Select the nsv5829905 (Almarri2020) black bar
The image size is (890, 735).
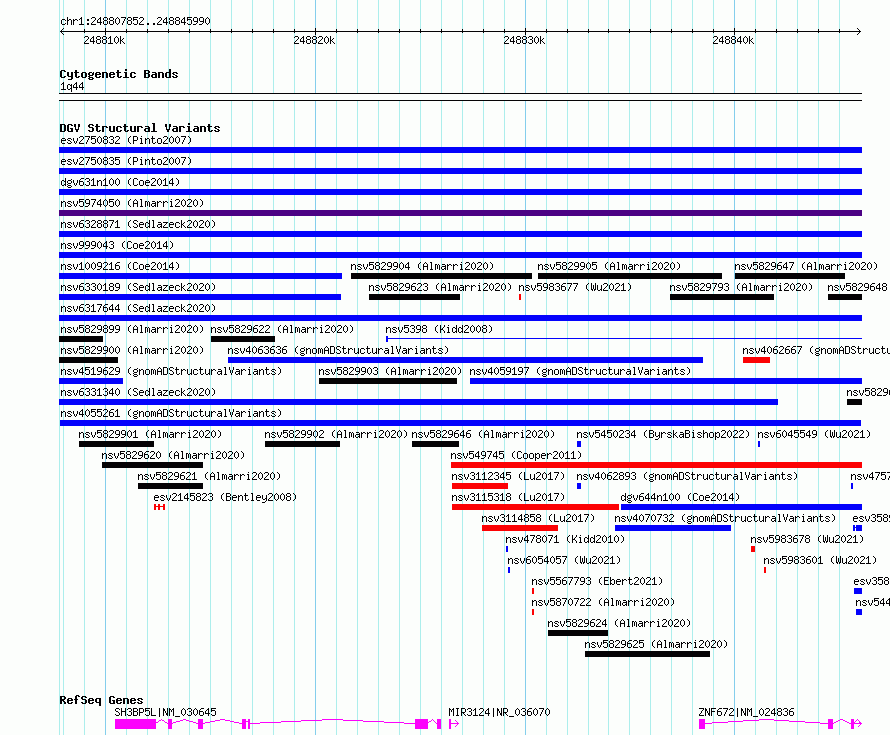[x=630, y=276]
